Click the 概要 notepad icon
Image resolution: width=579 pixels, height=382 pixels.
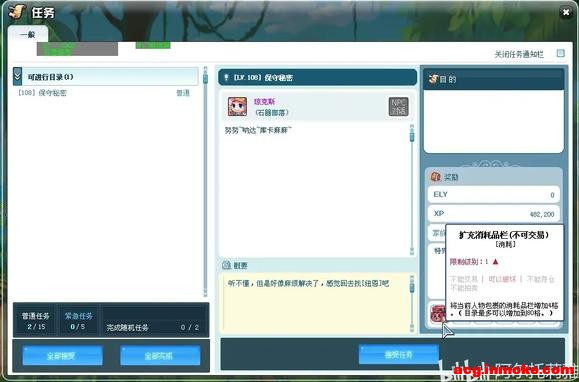coord(227,265)
